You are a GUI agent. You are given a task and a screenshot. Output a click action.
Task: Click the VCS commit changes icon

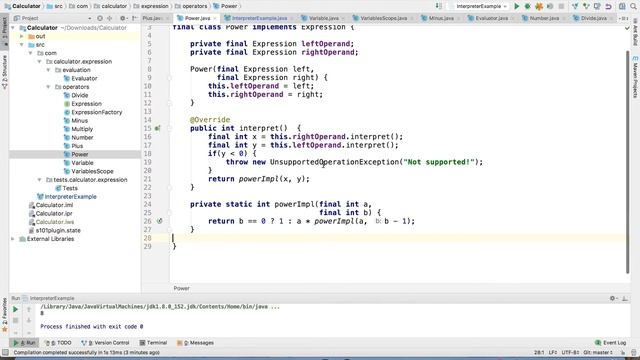586,6
